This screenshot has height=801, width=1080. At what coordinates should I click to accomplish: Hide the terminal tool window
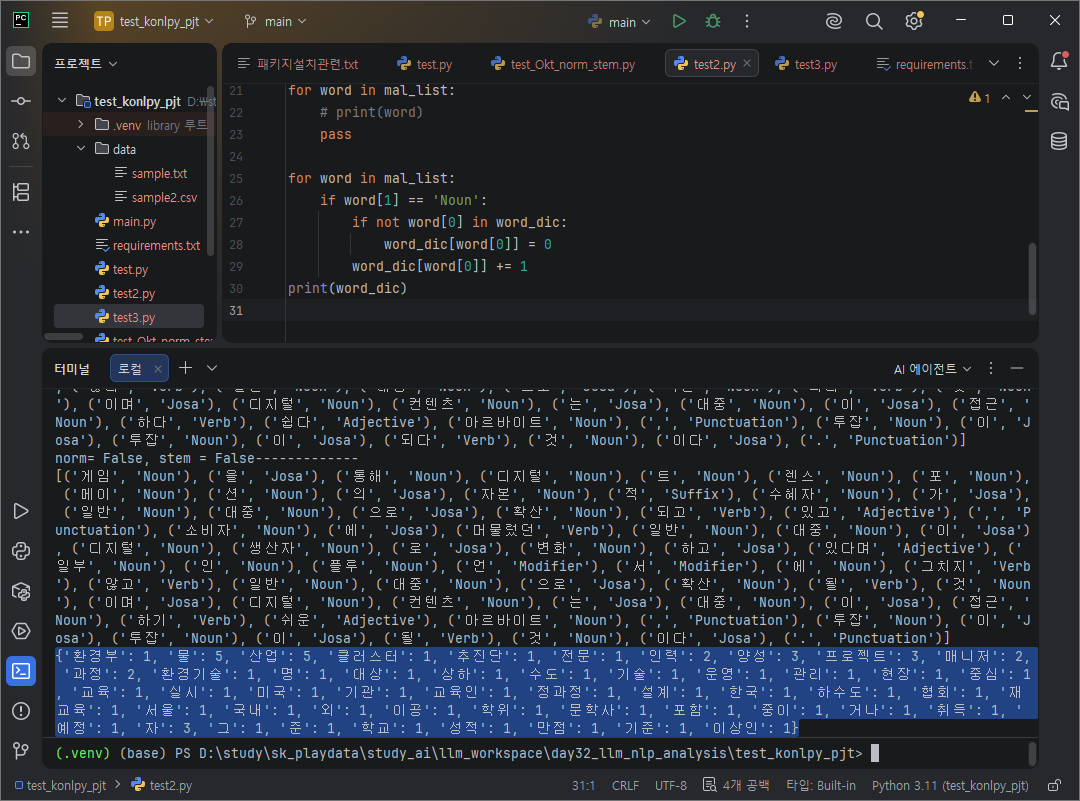(1017, 368)
